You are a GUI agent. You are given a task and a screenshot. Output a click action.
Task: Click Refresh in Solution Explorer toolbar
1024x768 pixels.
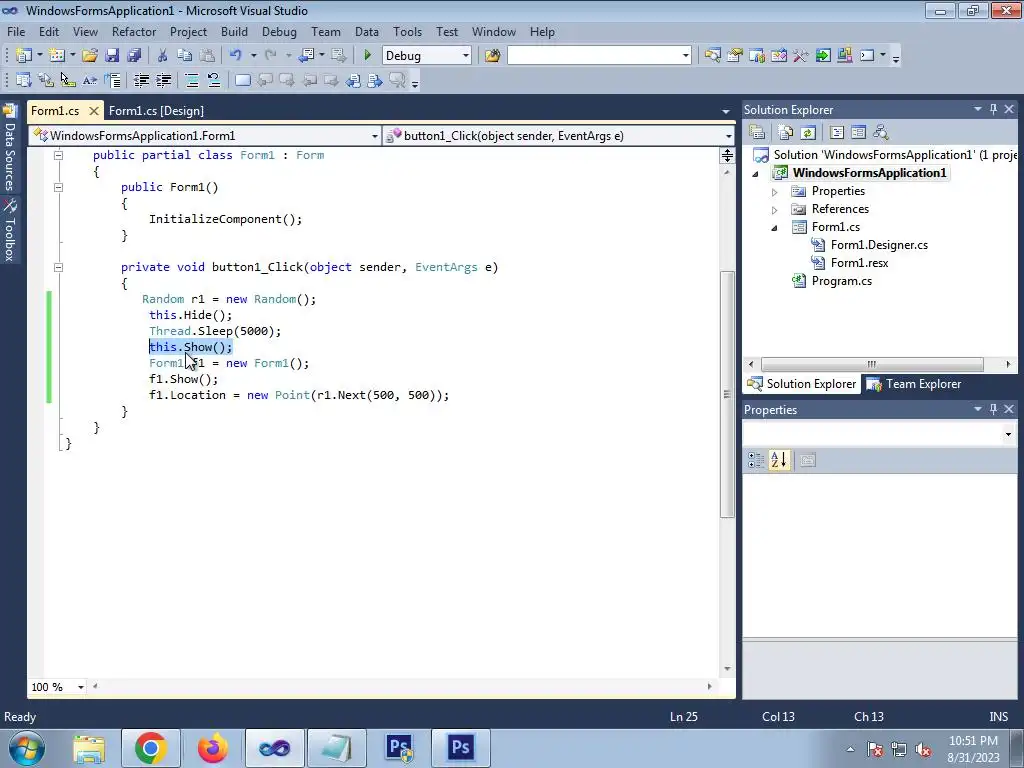[x=808, y=133]
